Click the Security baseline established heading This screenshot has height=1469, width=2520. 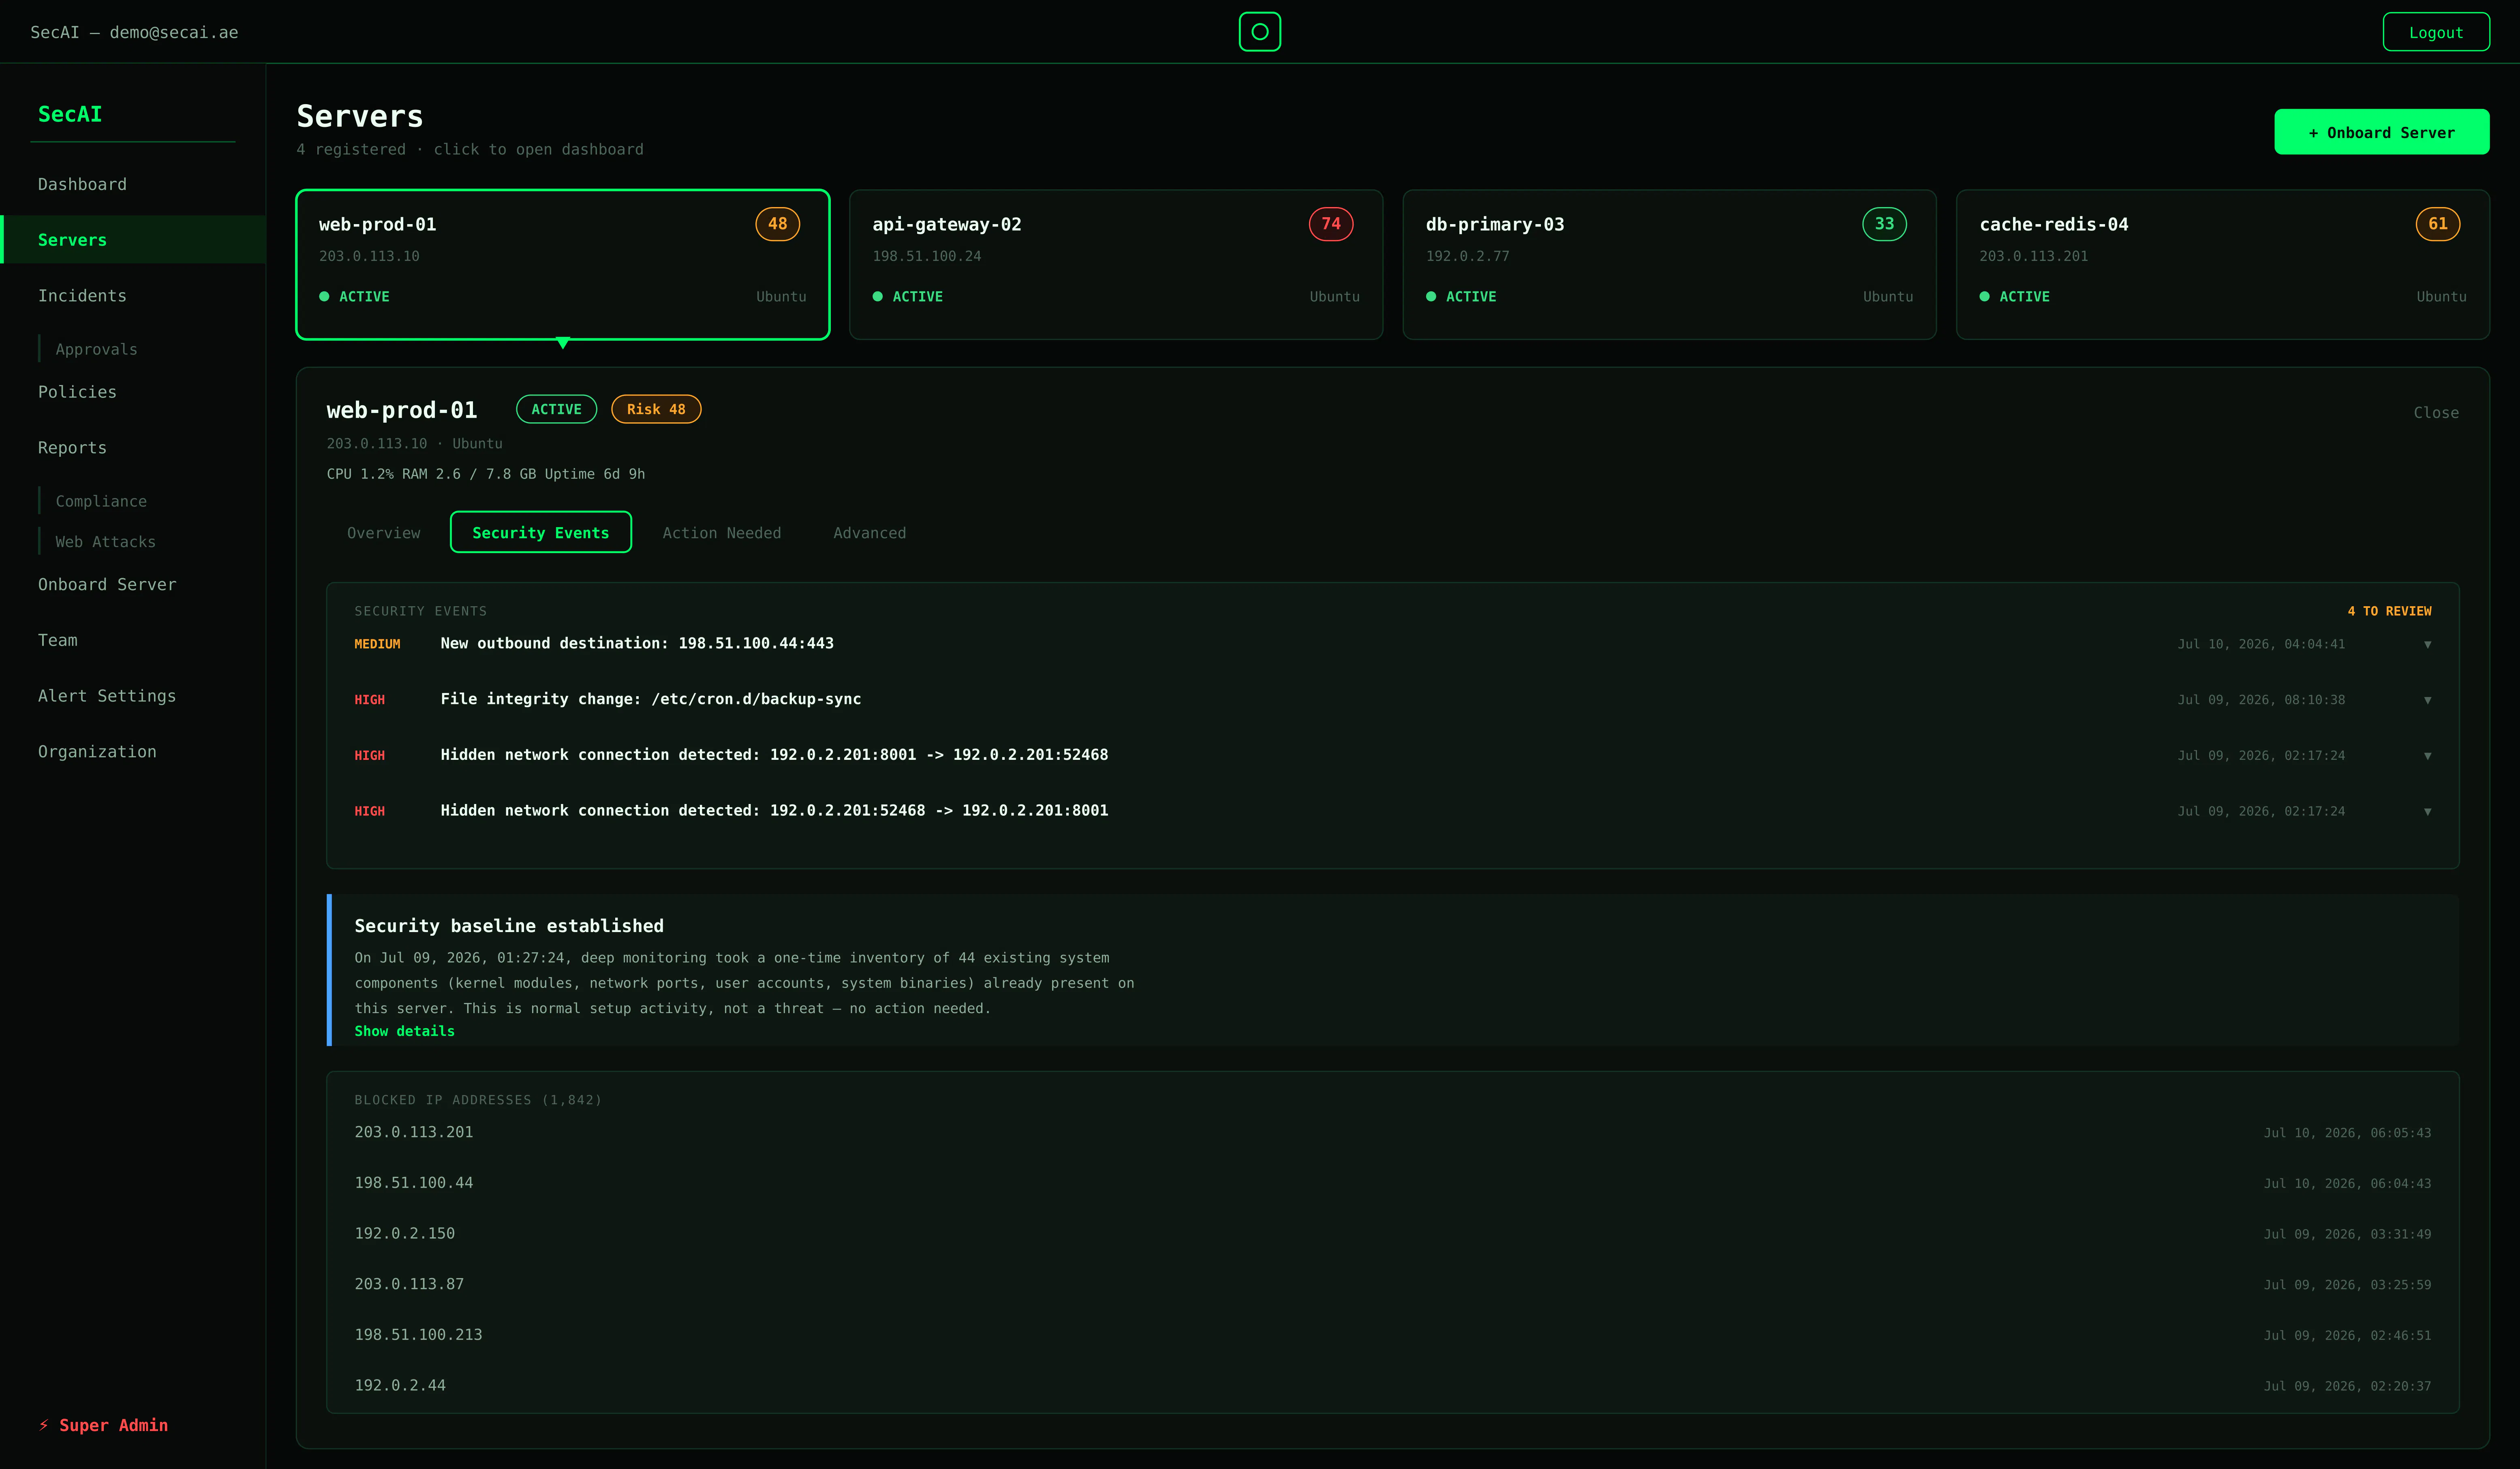509,926
